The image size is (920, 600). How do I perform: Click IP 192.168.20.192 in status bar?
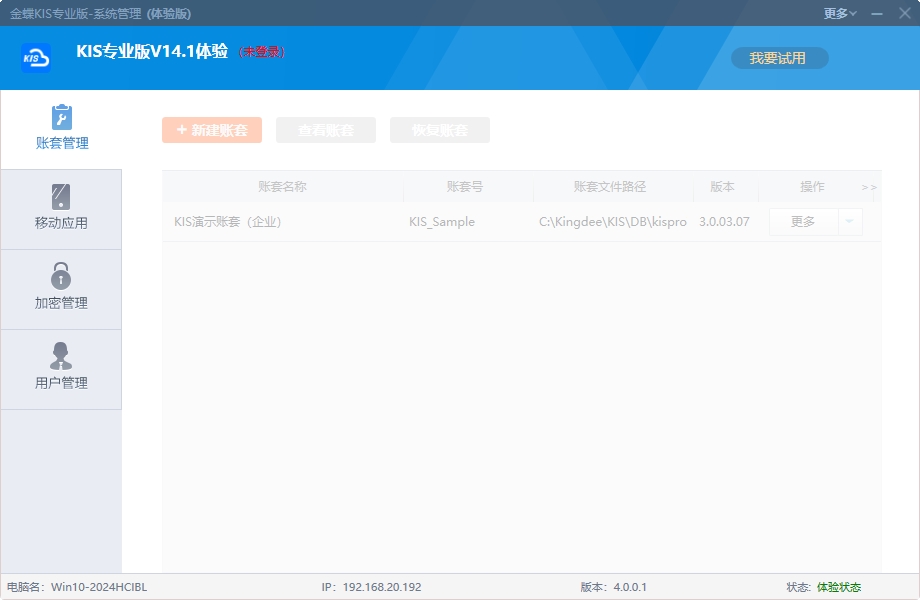[x=371, y=587]
